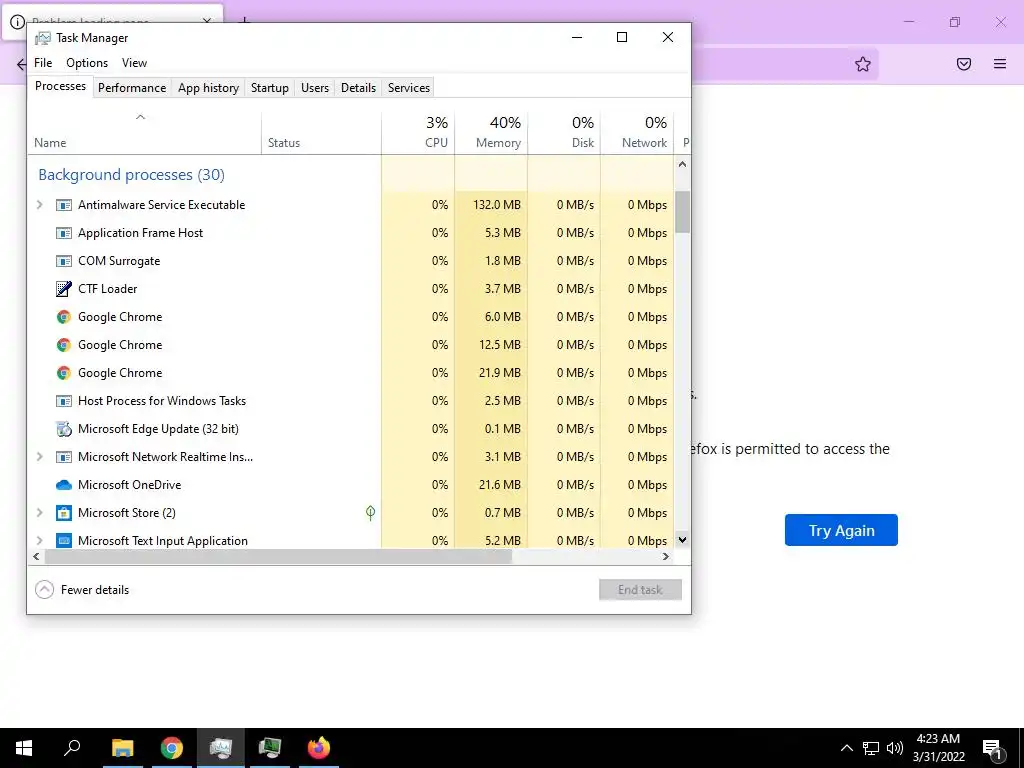
Task: Click Try Again in Firefox
Action: (841, 530)
